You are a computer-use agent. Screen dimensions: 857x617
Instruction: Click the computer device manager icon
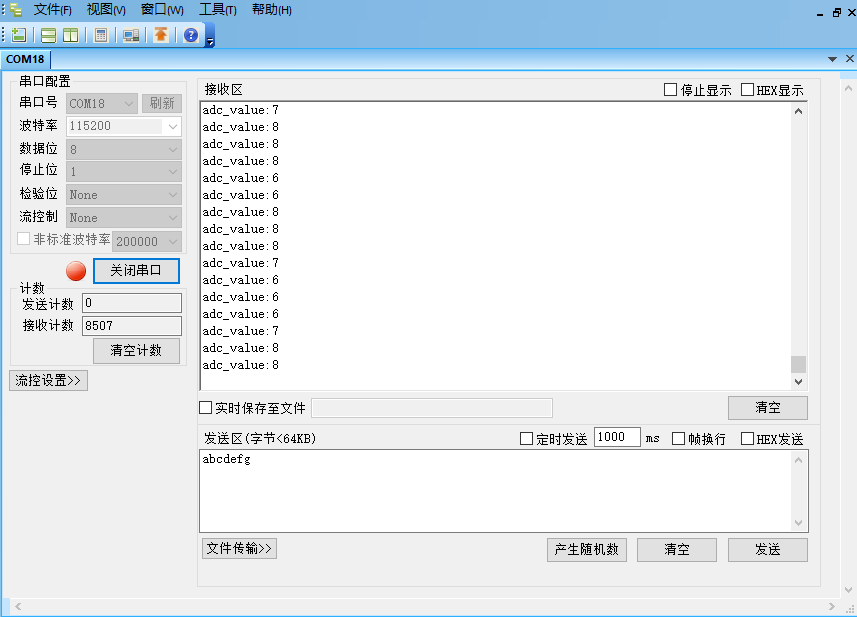coord(131,36)
